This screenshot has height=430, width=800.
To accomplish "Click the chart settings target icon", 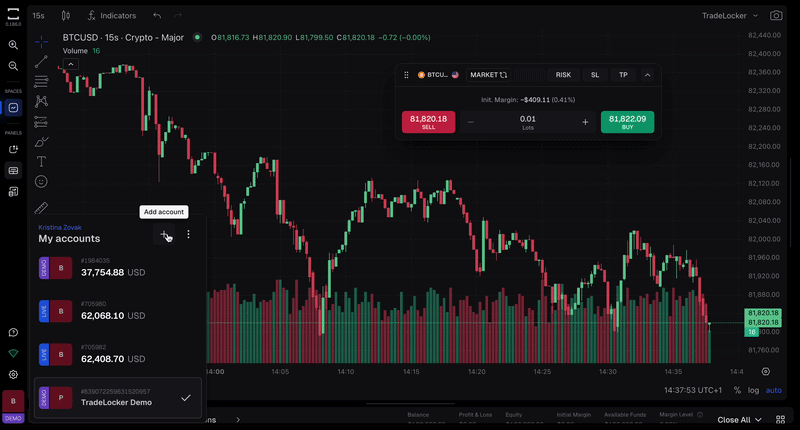I will [x=766, y=371].
